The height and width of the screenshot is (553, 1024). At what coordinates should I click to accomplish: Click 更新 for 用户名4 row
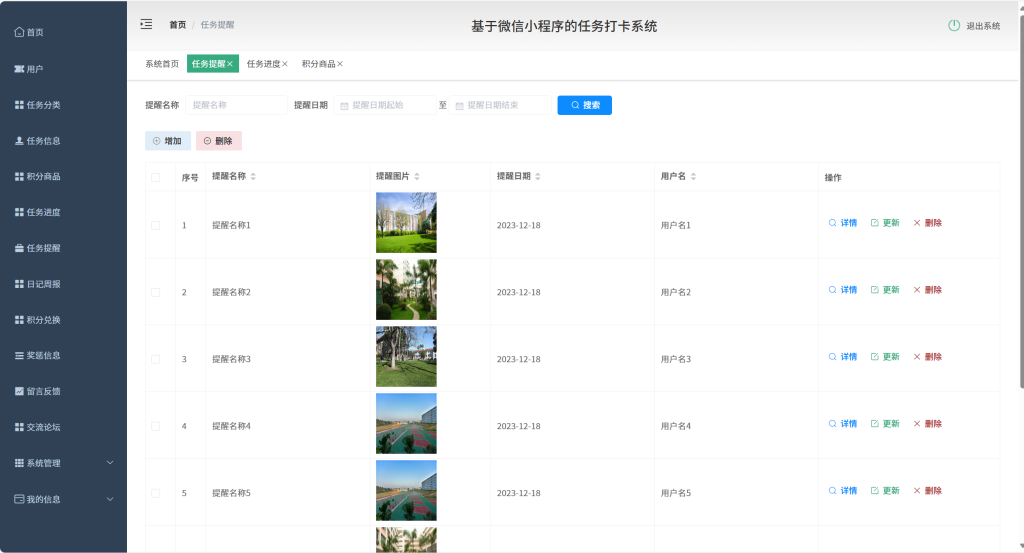tap(885, 424)
